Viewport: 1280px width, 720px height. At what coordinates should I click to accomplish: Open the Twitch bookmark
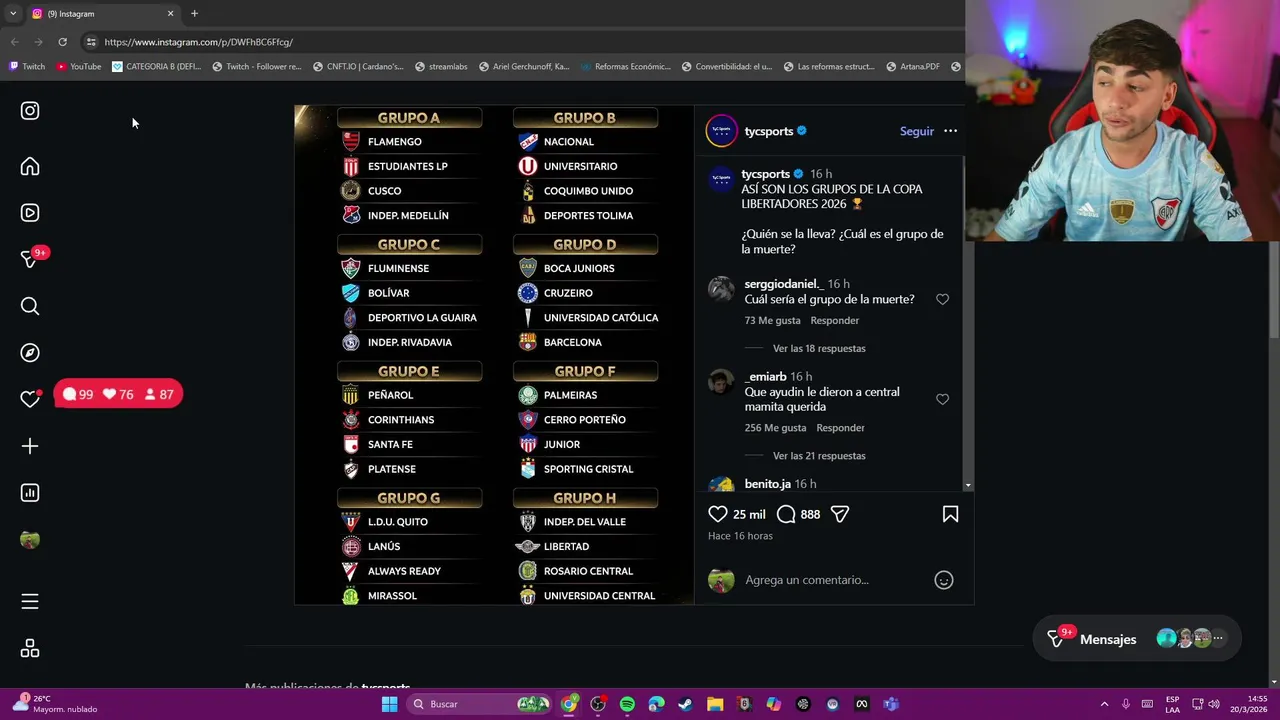point(27,67)
